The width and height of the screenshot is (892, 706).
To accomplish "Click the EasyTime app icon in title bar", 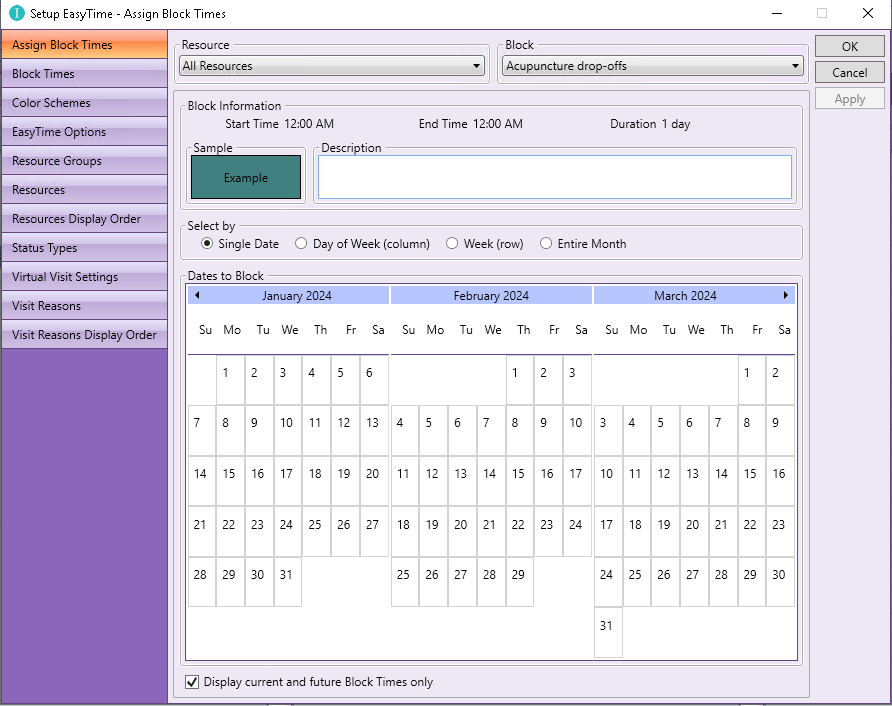I will [x=16, y=14].
